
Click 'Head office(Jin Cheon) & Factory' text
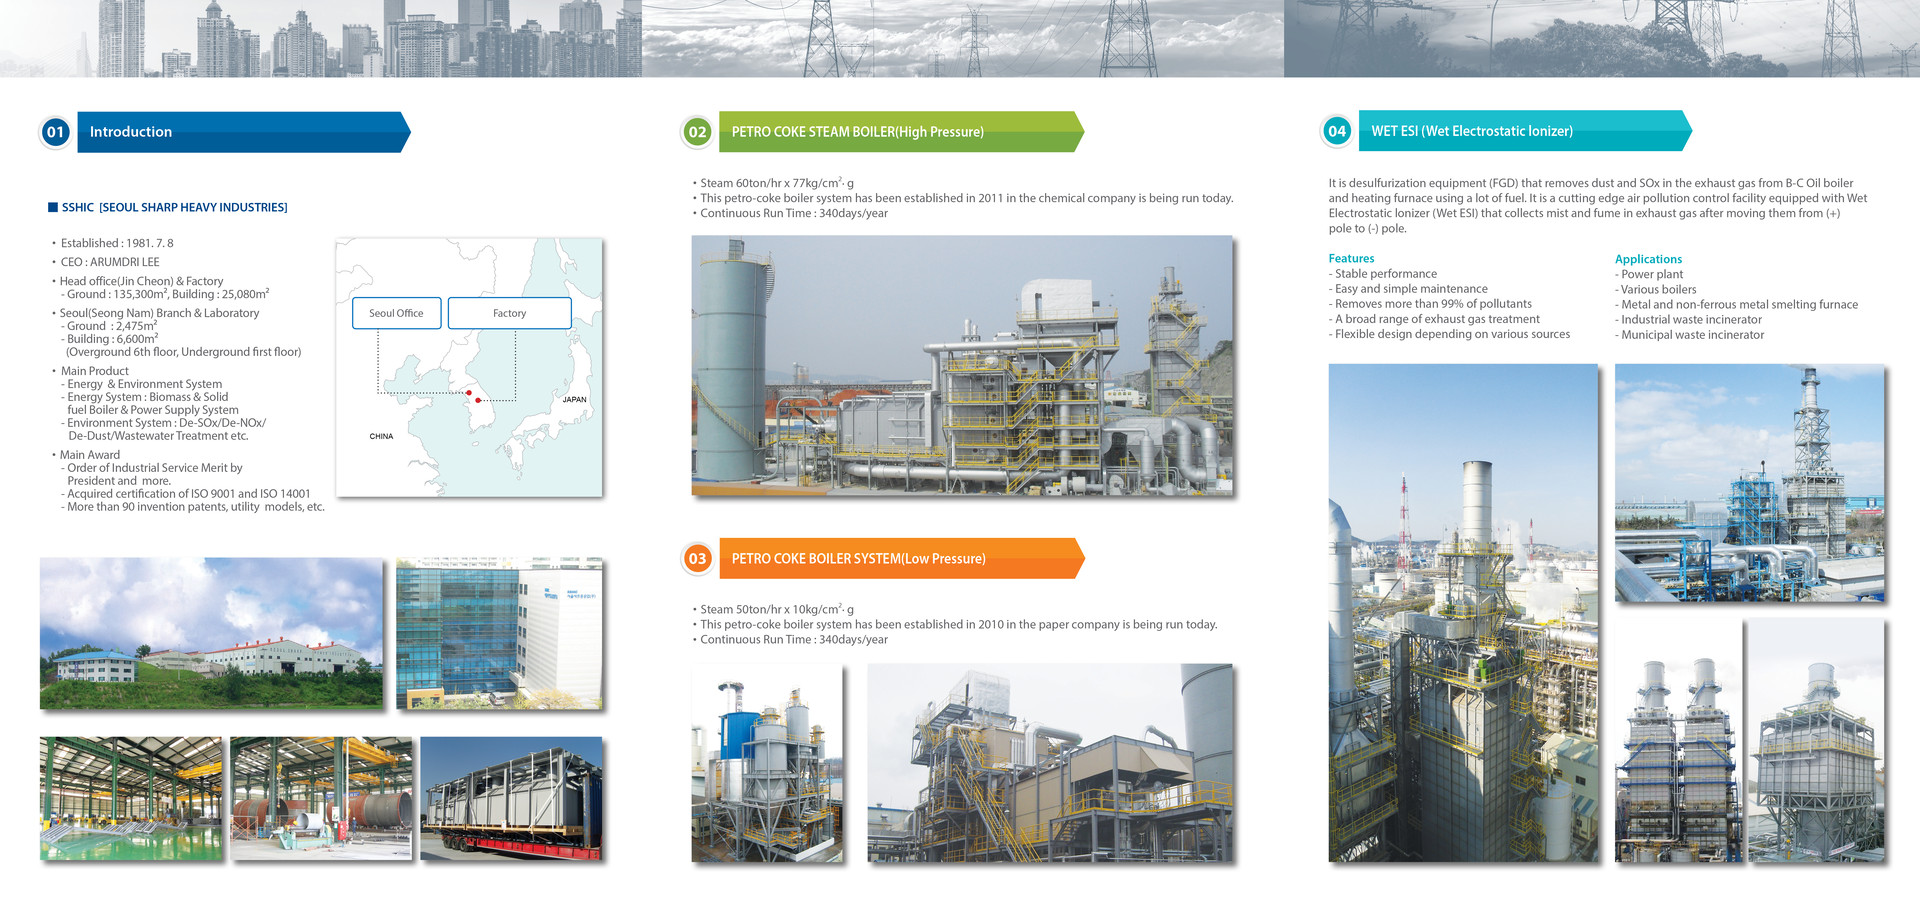tap(141, 281)
